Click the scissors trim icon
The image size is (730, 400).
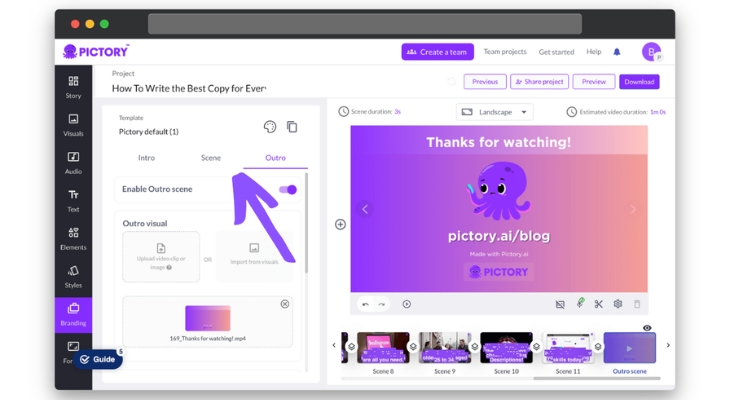pyautogui.click(x=598, y=304)
